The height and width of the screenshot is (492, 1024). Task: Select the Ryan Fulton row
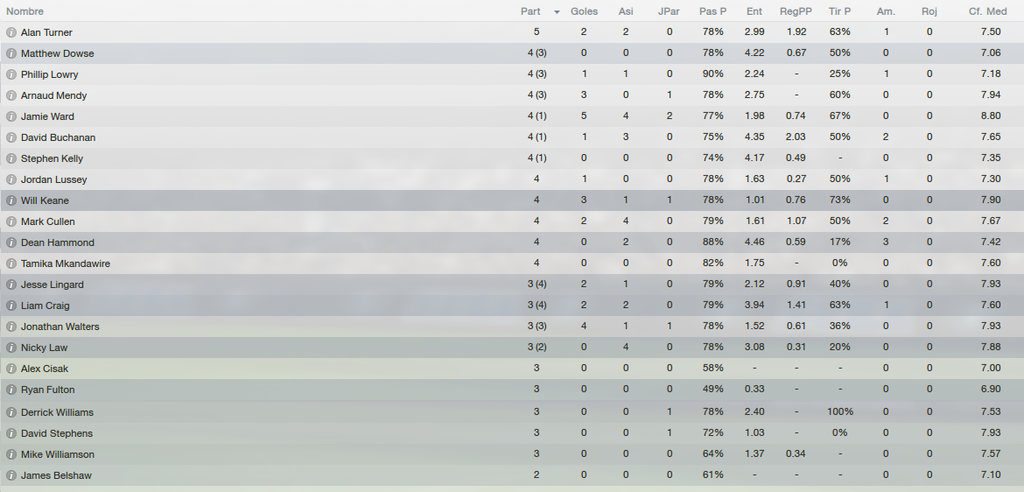pyautogui.click(x=512, y=389)
